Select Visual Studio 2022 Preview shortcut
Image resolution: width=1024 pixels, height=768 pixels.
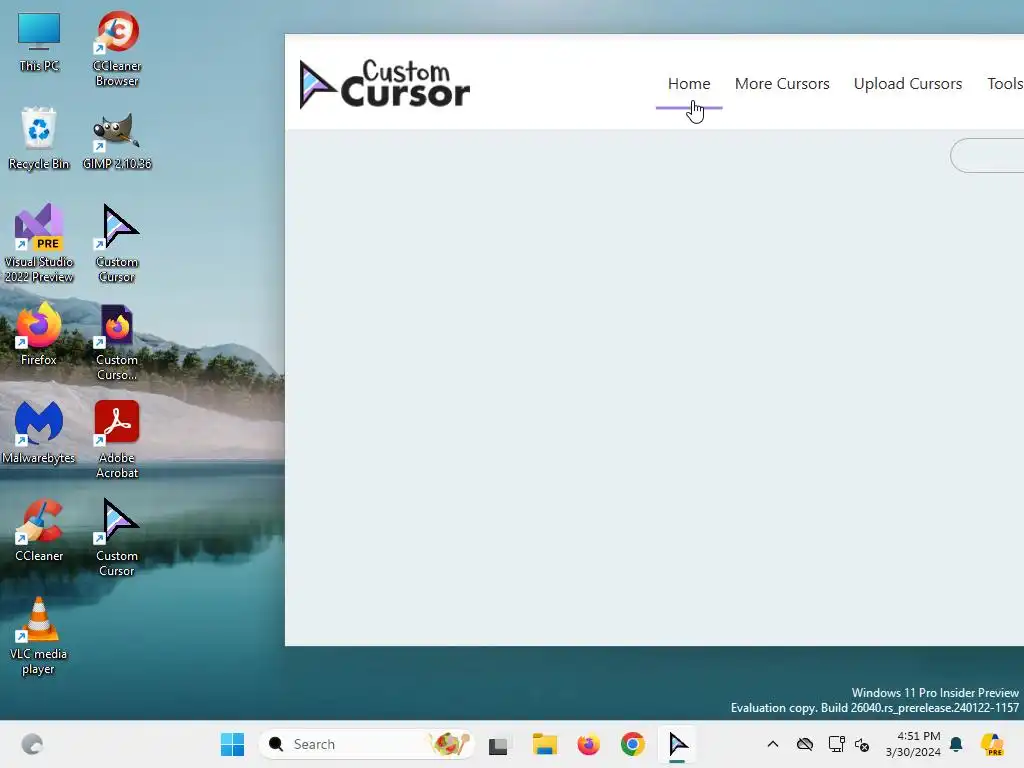39,243
